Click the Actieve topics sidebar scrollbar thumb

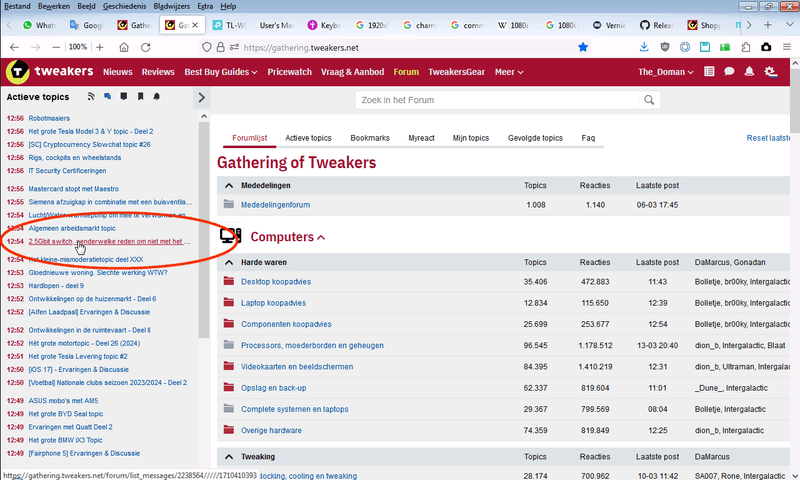204,230
